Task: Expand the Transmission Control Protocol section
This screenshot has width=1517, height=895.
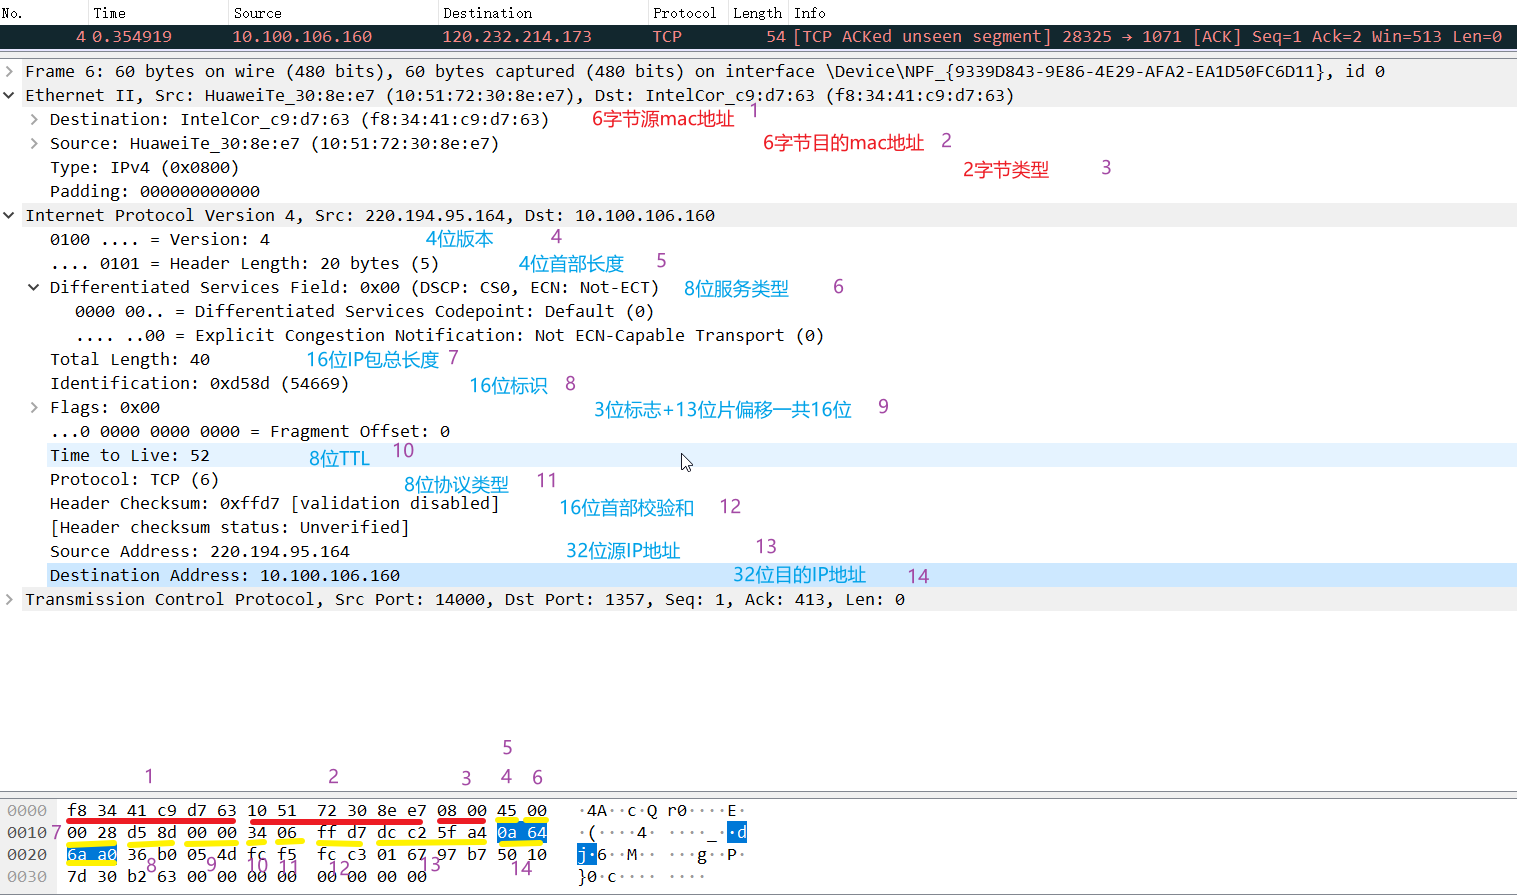Action: (x=9, y=600)
